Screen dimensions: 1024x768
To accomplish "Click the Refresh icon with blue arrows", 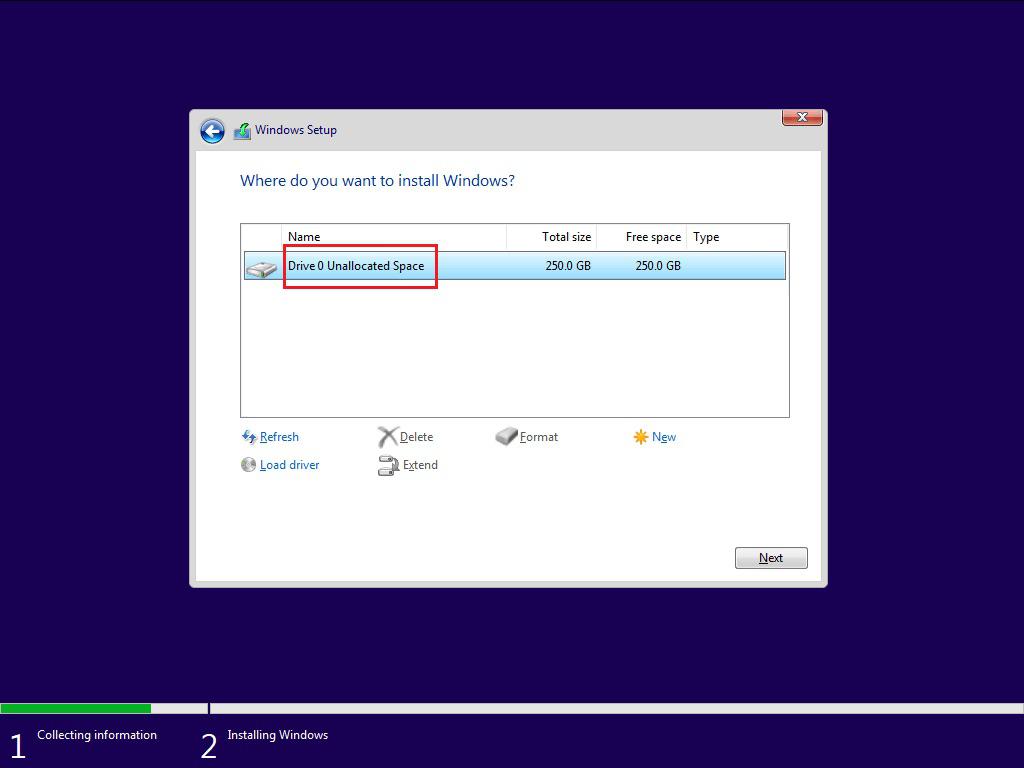I will 248,437.
